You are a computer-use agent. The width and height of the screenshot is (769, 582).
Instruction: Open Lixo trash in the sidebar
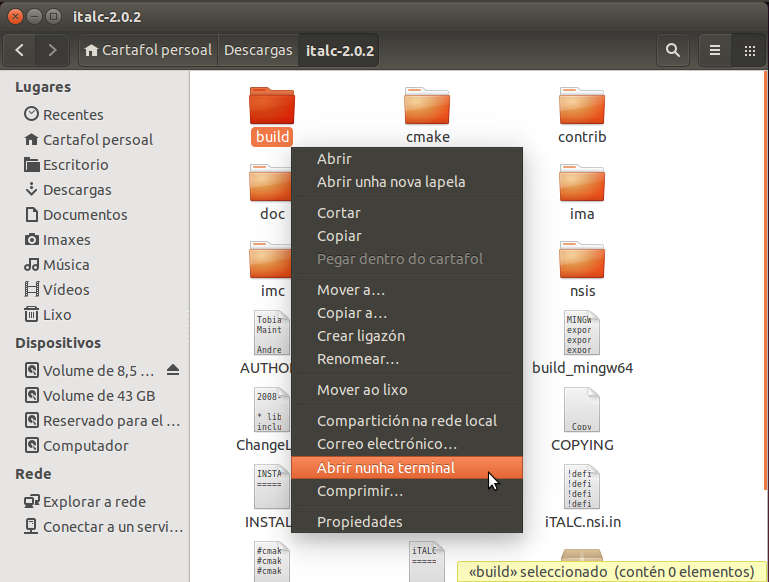click(48, 315)
